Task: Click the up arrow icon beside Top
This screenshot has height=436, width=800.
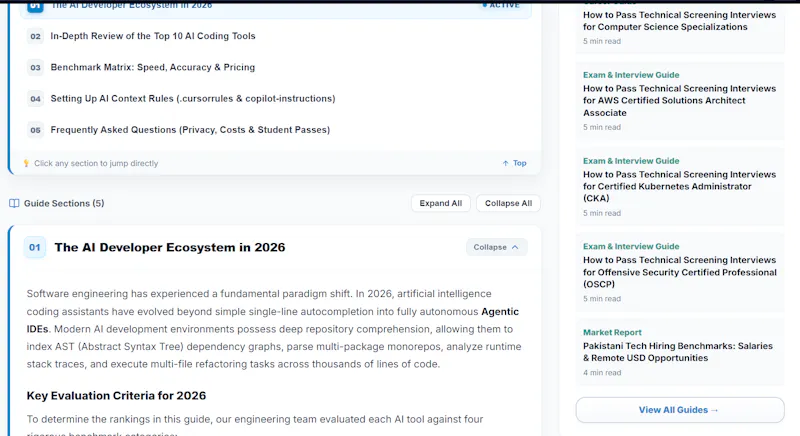Action: point(505,163)
